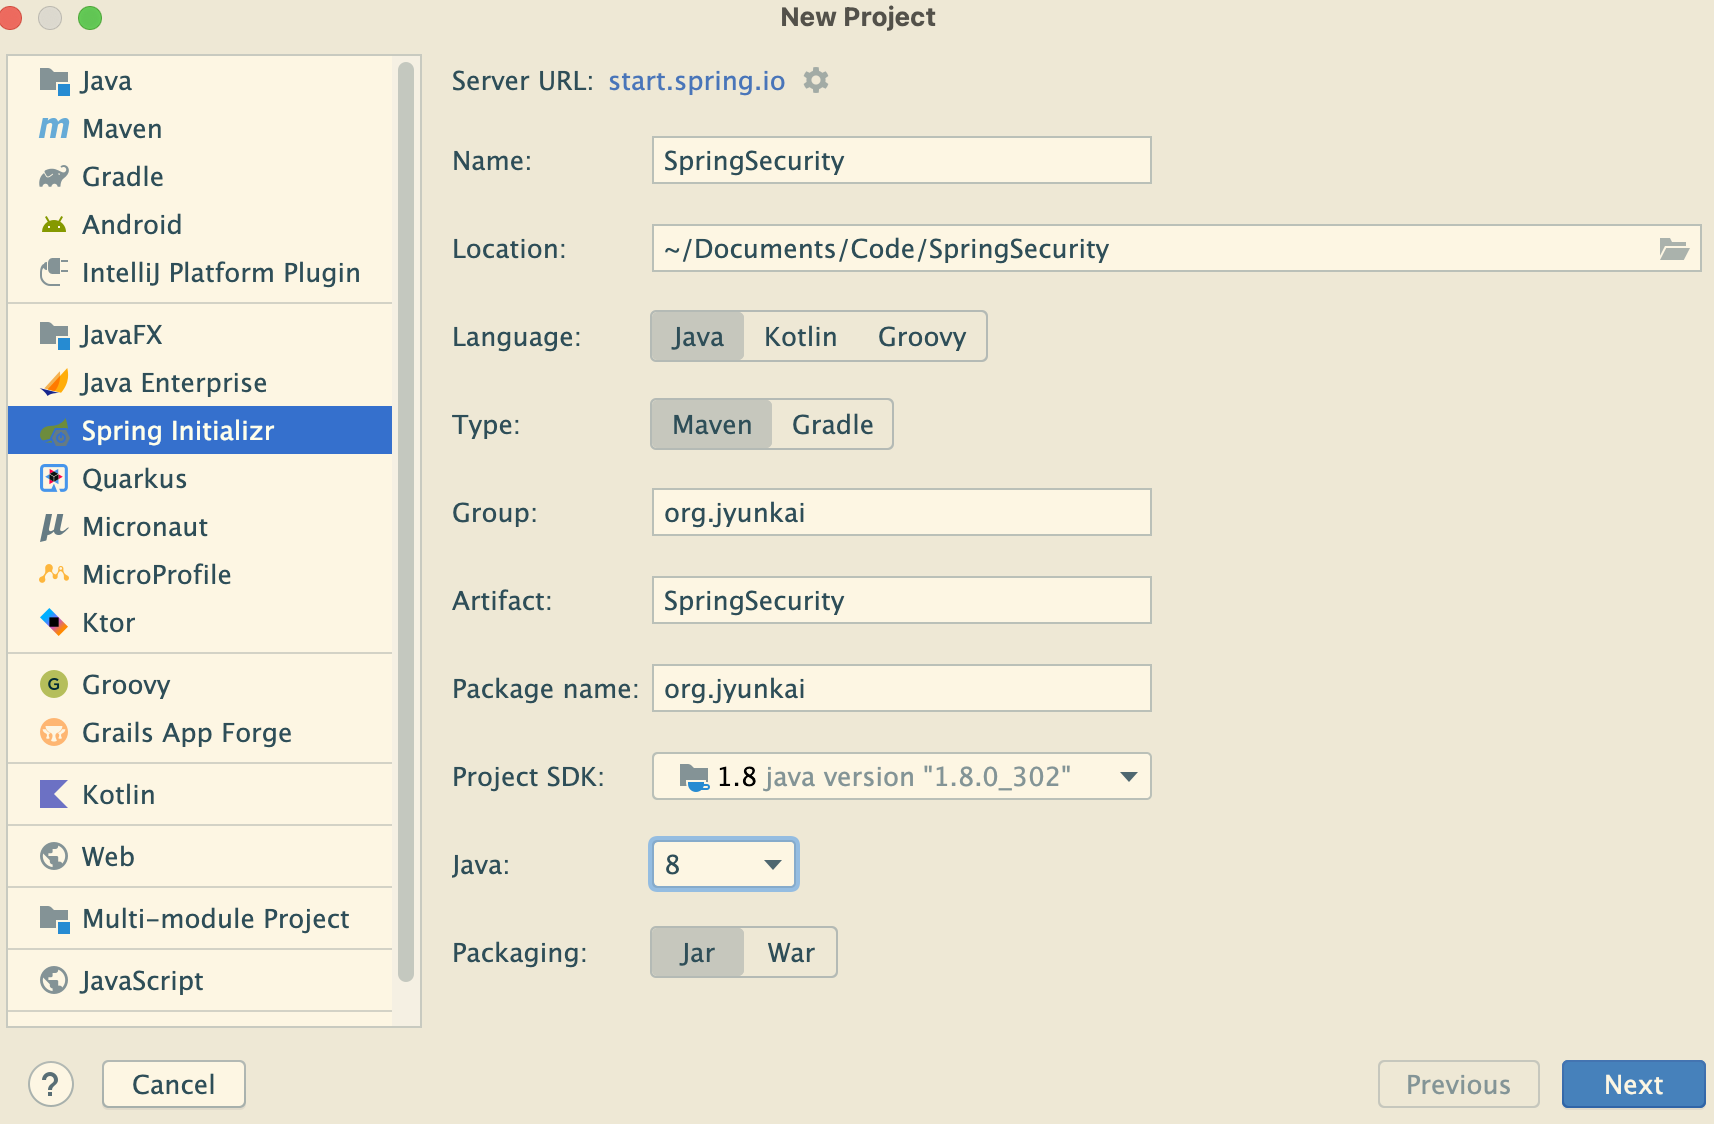Click Next to continue
Image resolution: width=1714 pixels, height=1124 pixels.
(1634, 1084)
